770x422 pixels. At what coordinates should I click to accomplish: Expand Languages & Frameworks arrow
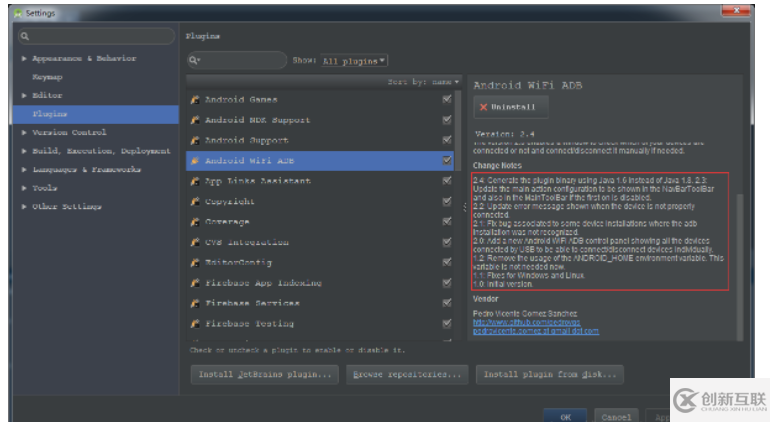(24, 169)
